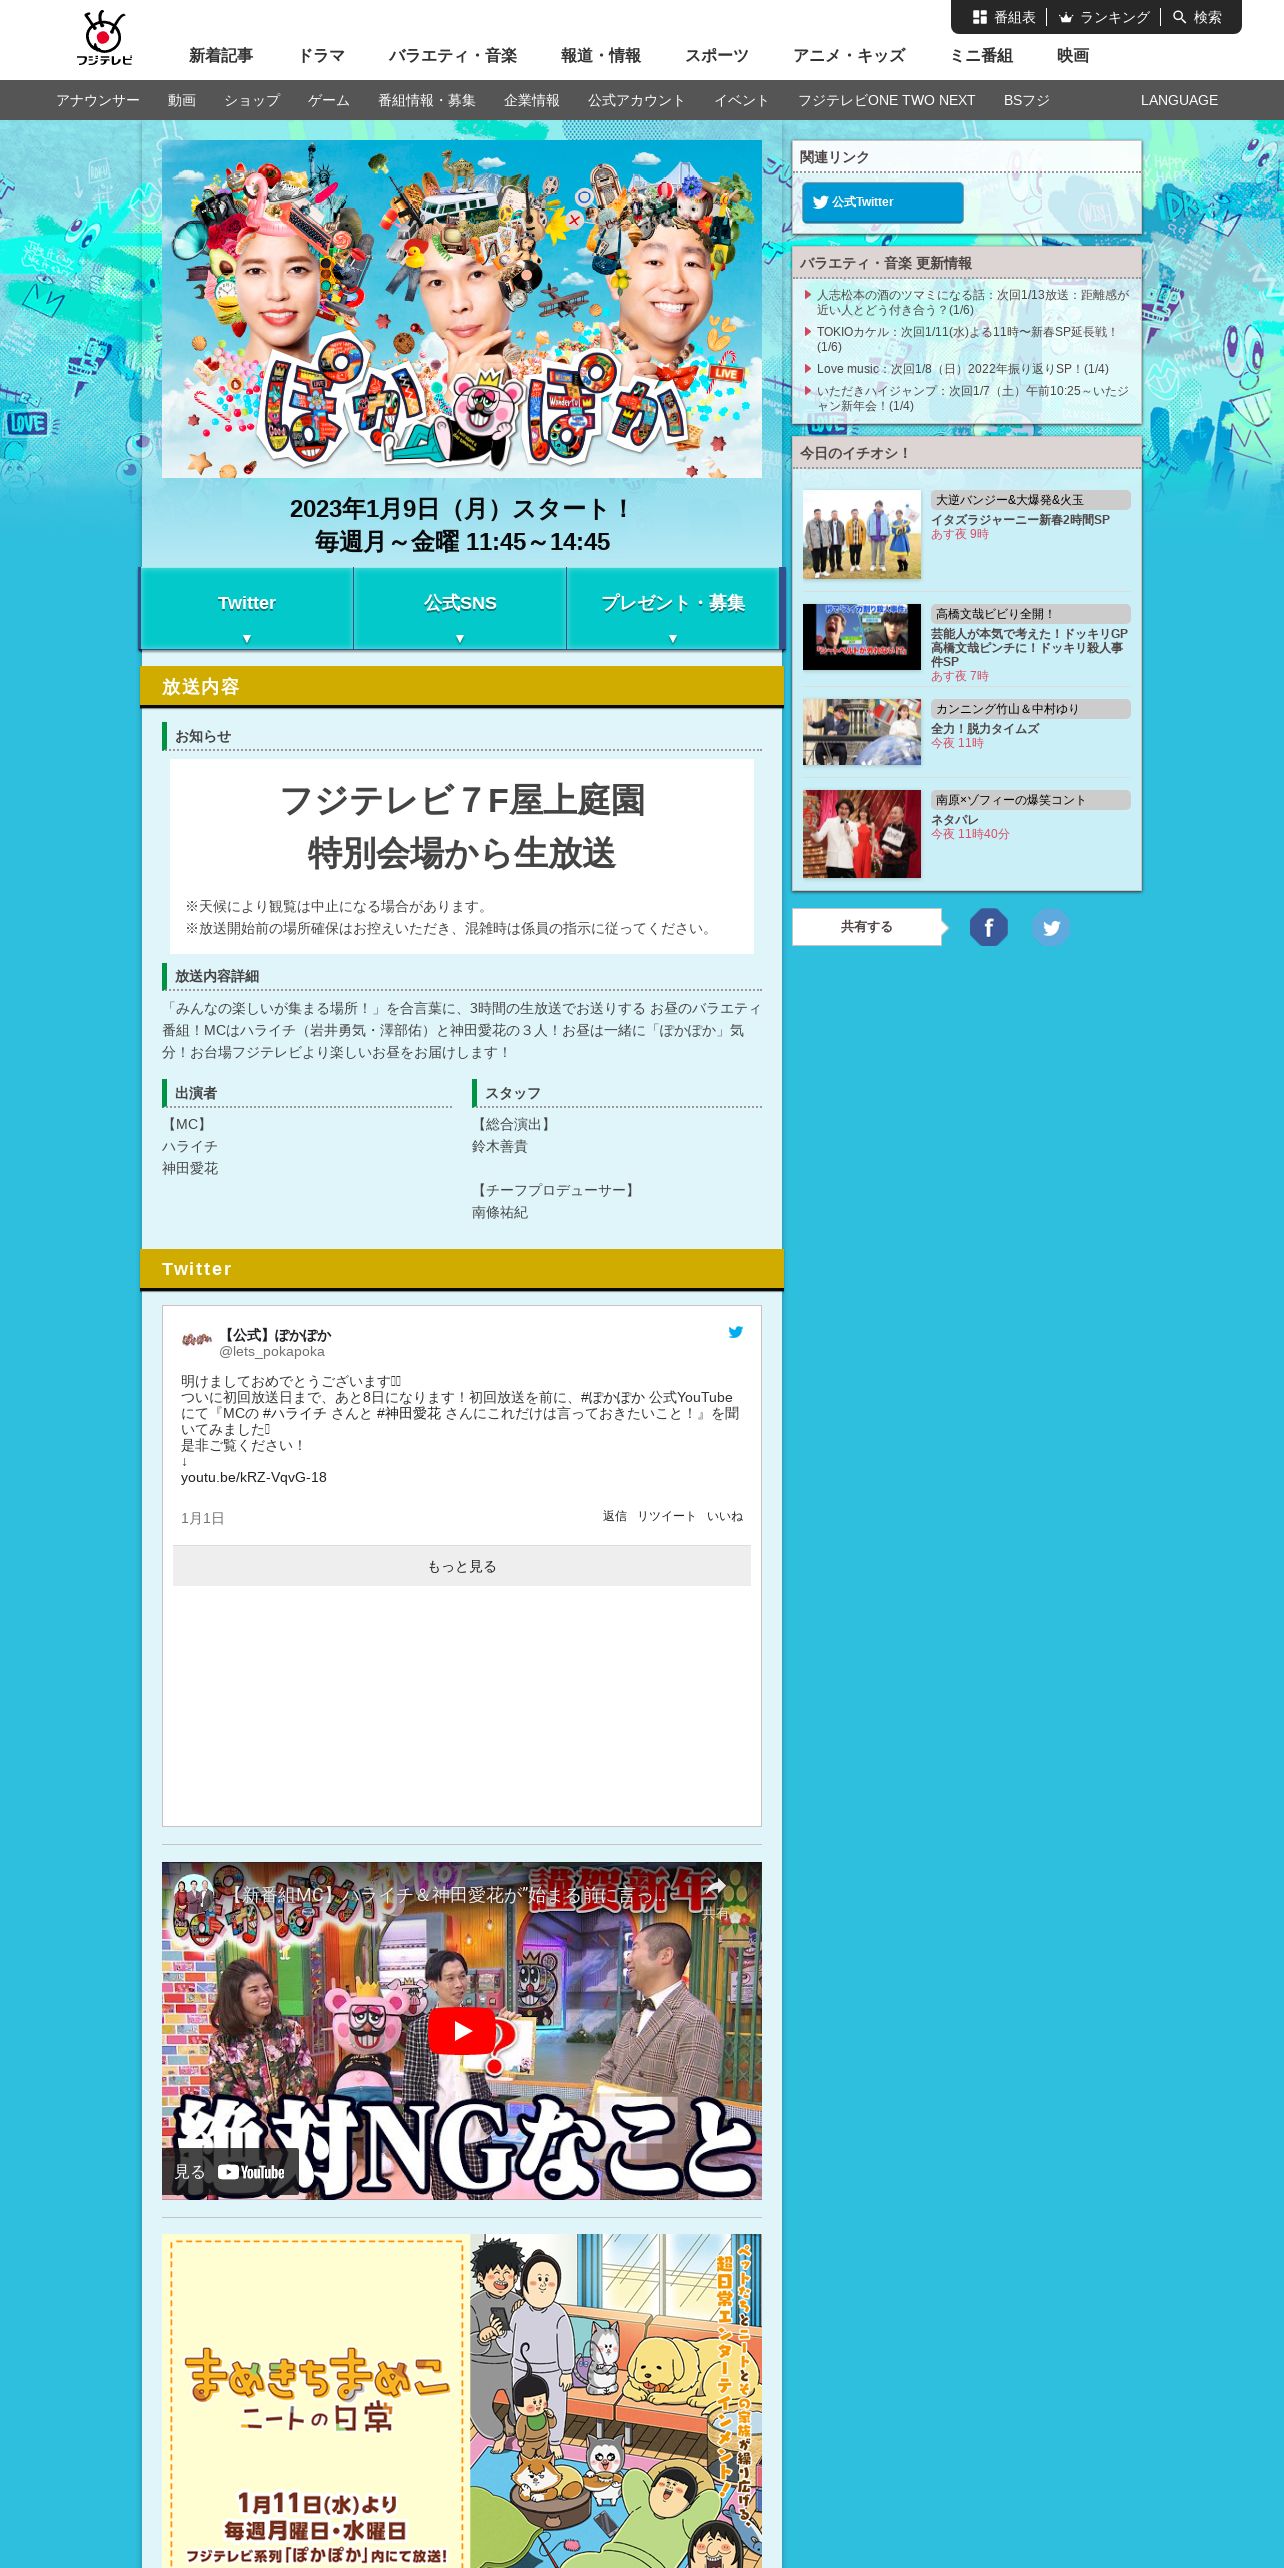The height and width of the screenshot is (2568, 1284).
Task: Open まめきちまめこ banner
Action: (x=462, y=2401)
